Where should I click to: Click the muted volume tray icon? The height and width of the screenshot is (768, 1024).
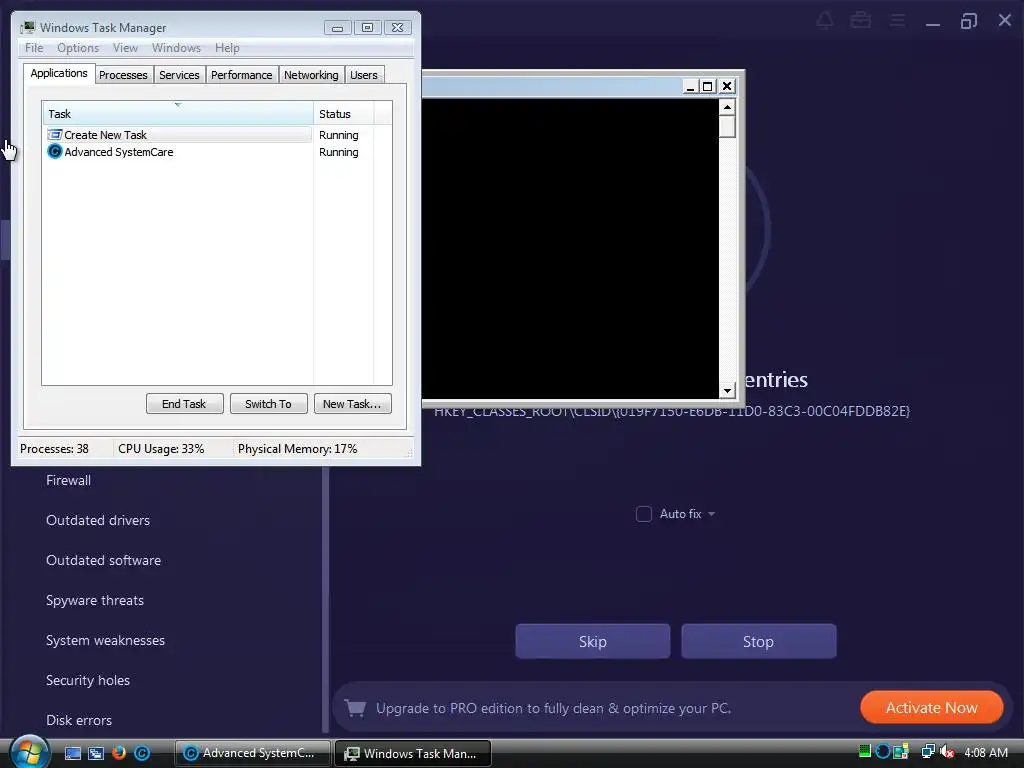[946, 752]
